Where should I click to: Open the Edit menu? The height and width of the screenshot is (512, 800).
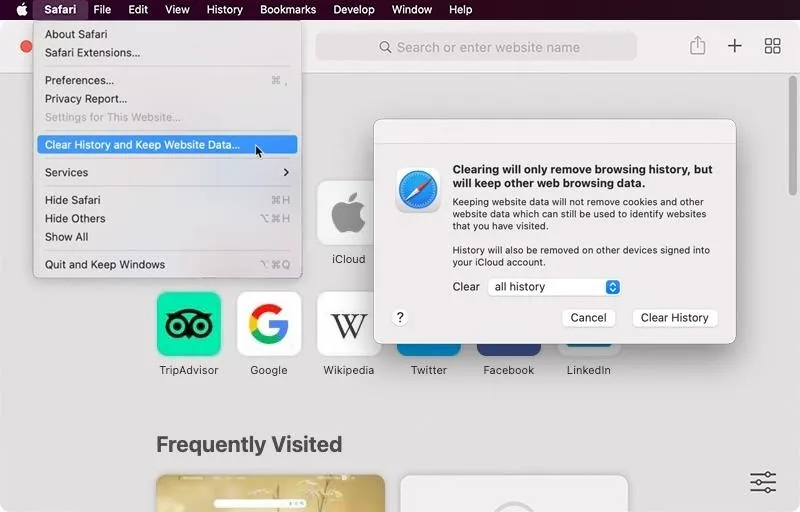(x=138, y=10)
